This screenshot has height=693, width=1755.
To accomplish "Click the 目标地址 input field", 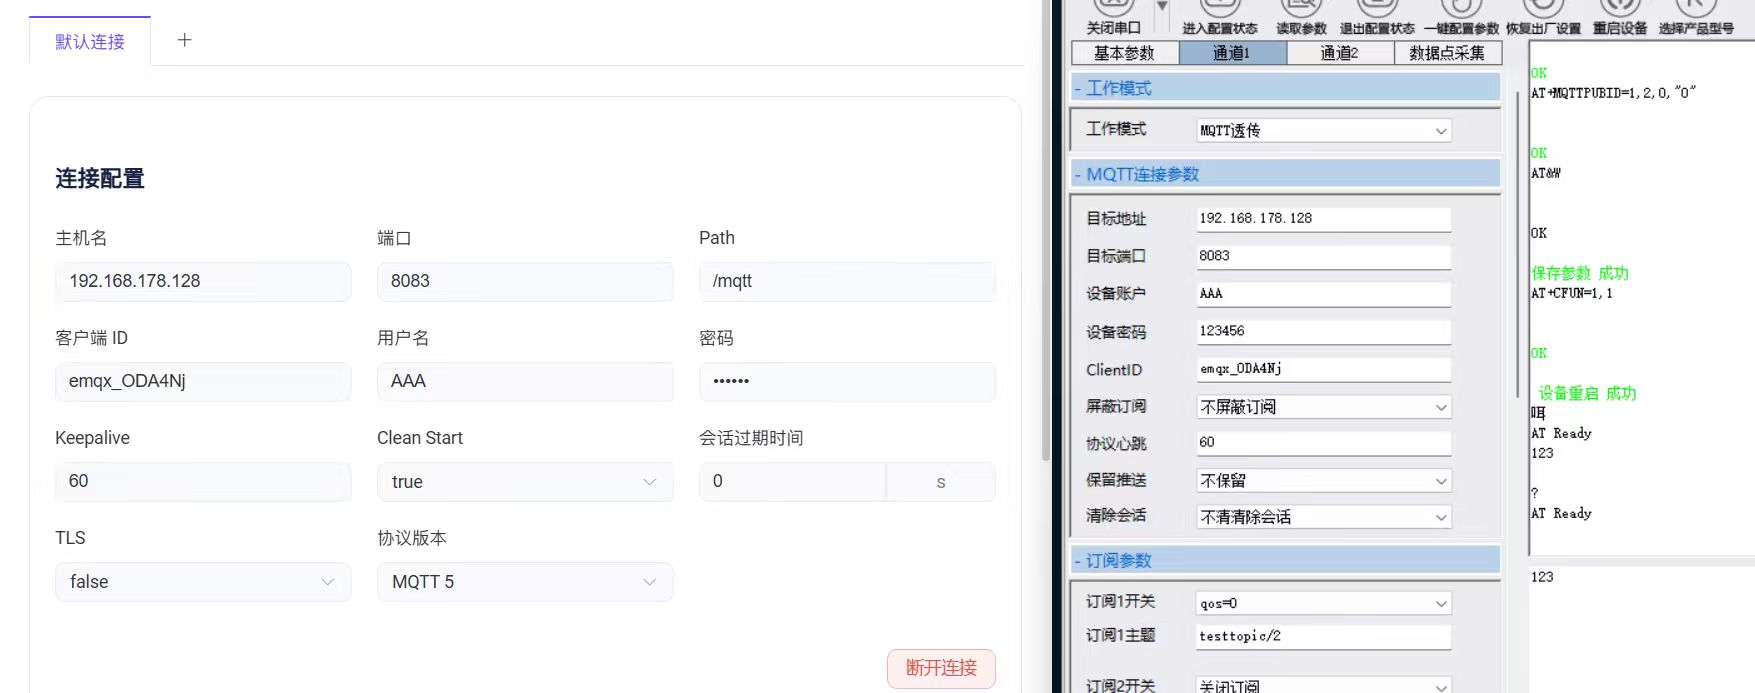I will [1322, 218].
